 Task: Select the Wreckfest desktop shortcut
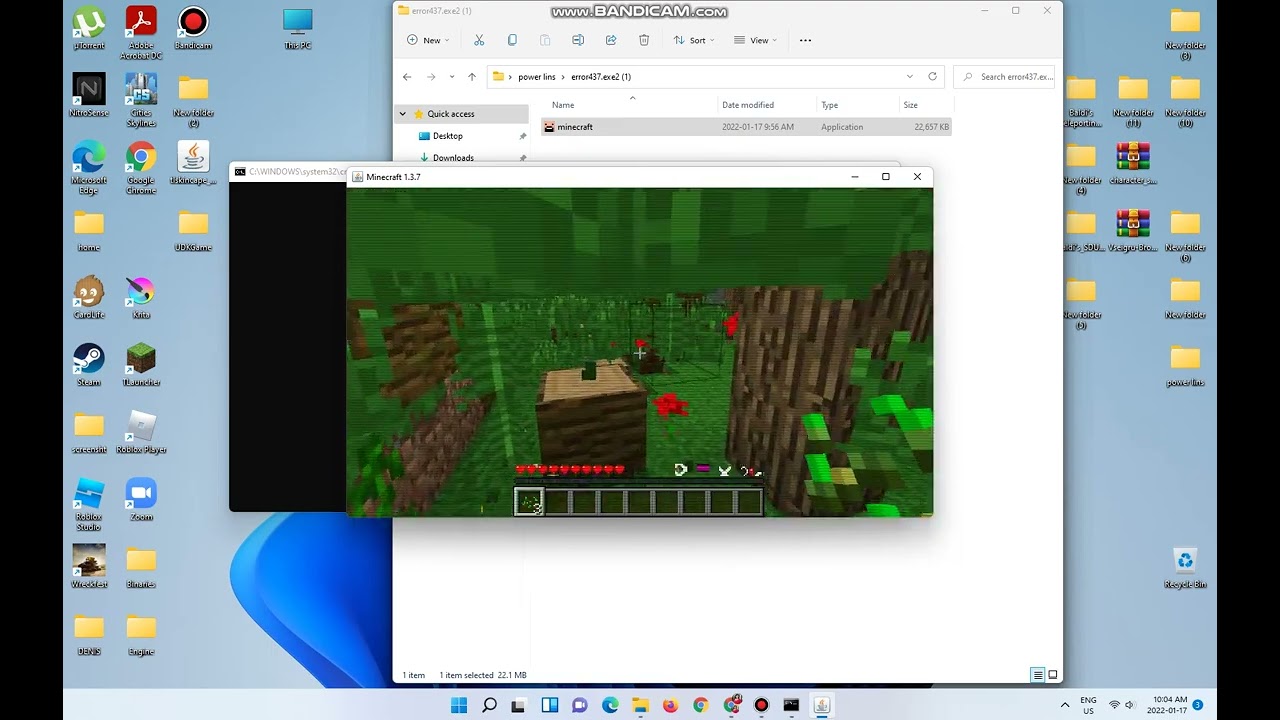pyautogui.click(x=89, y=566)
